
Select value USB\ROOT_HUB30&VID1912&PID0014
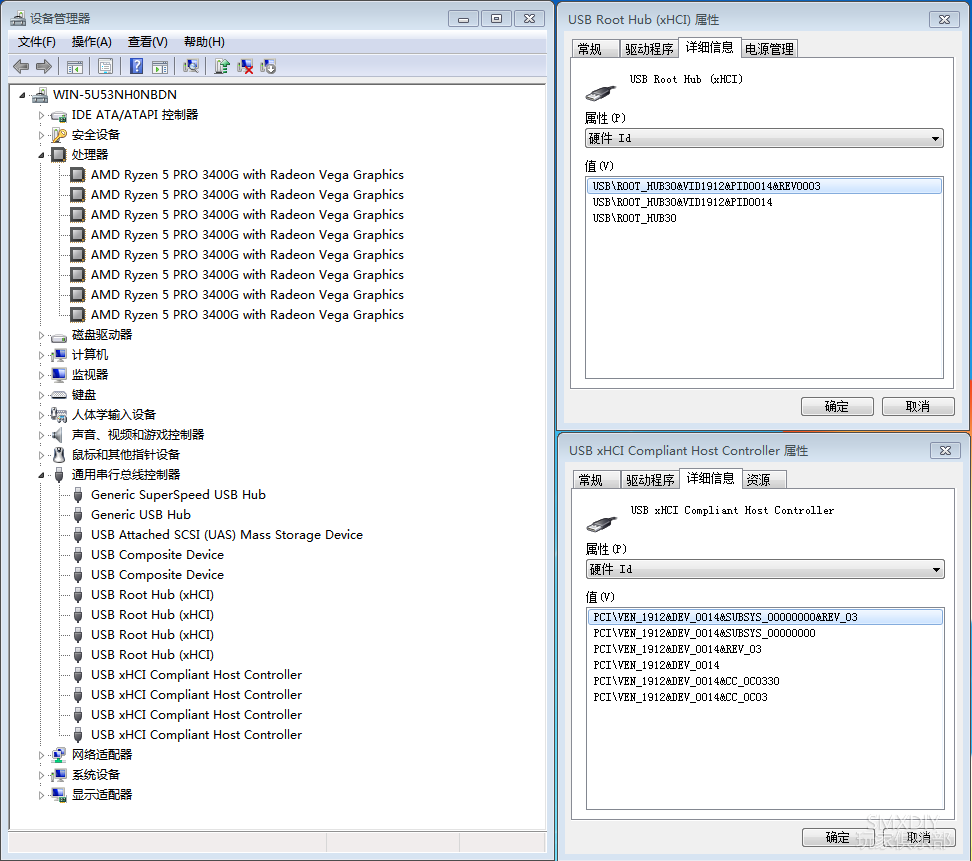pyautogui.click(x=683, y=202)
